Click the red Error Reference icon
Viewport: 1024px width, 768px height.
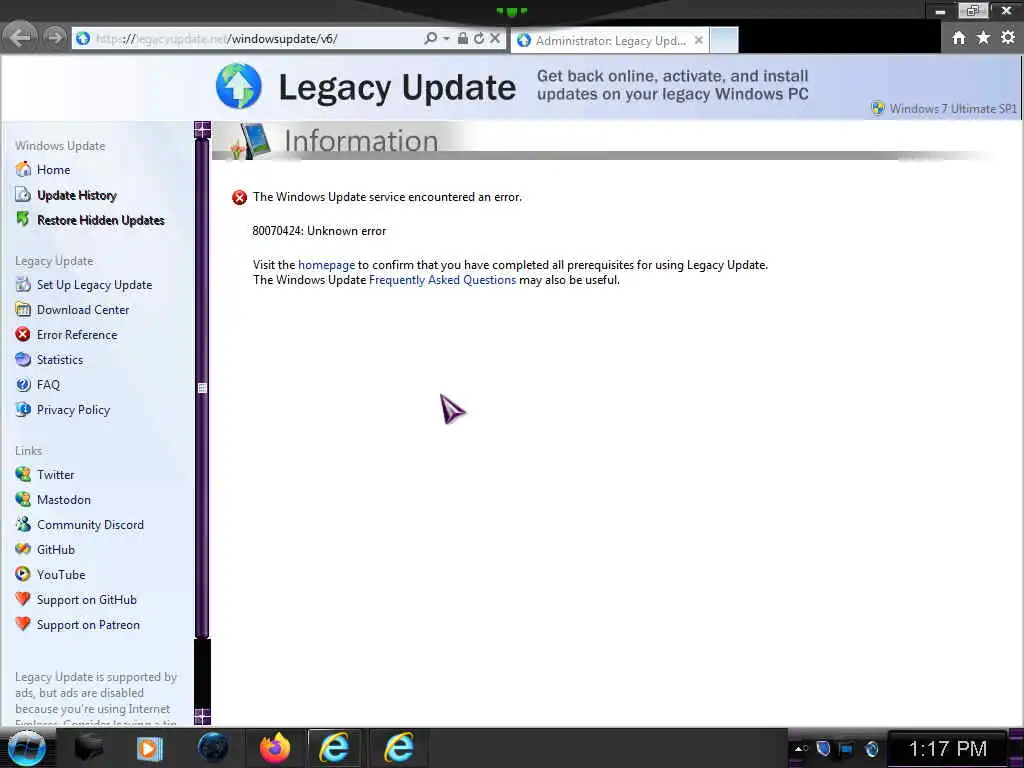[23, 334]
